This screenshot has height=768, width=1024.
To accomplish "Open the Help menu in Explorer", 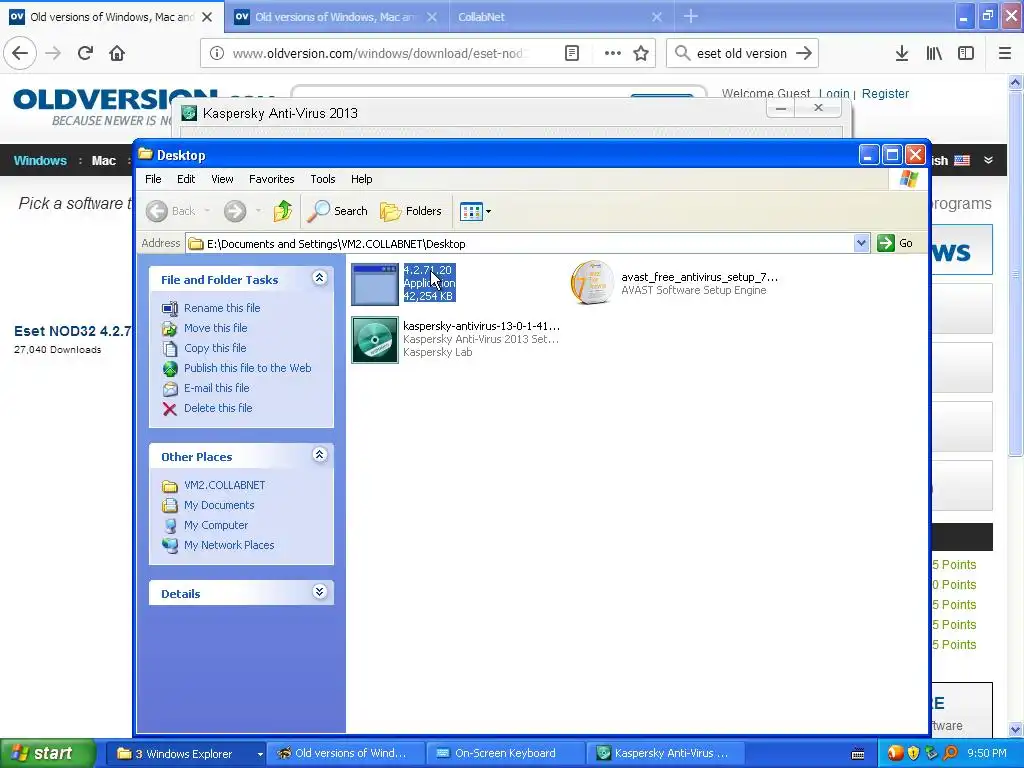I will pyautogui.click(x=361, y=179).
